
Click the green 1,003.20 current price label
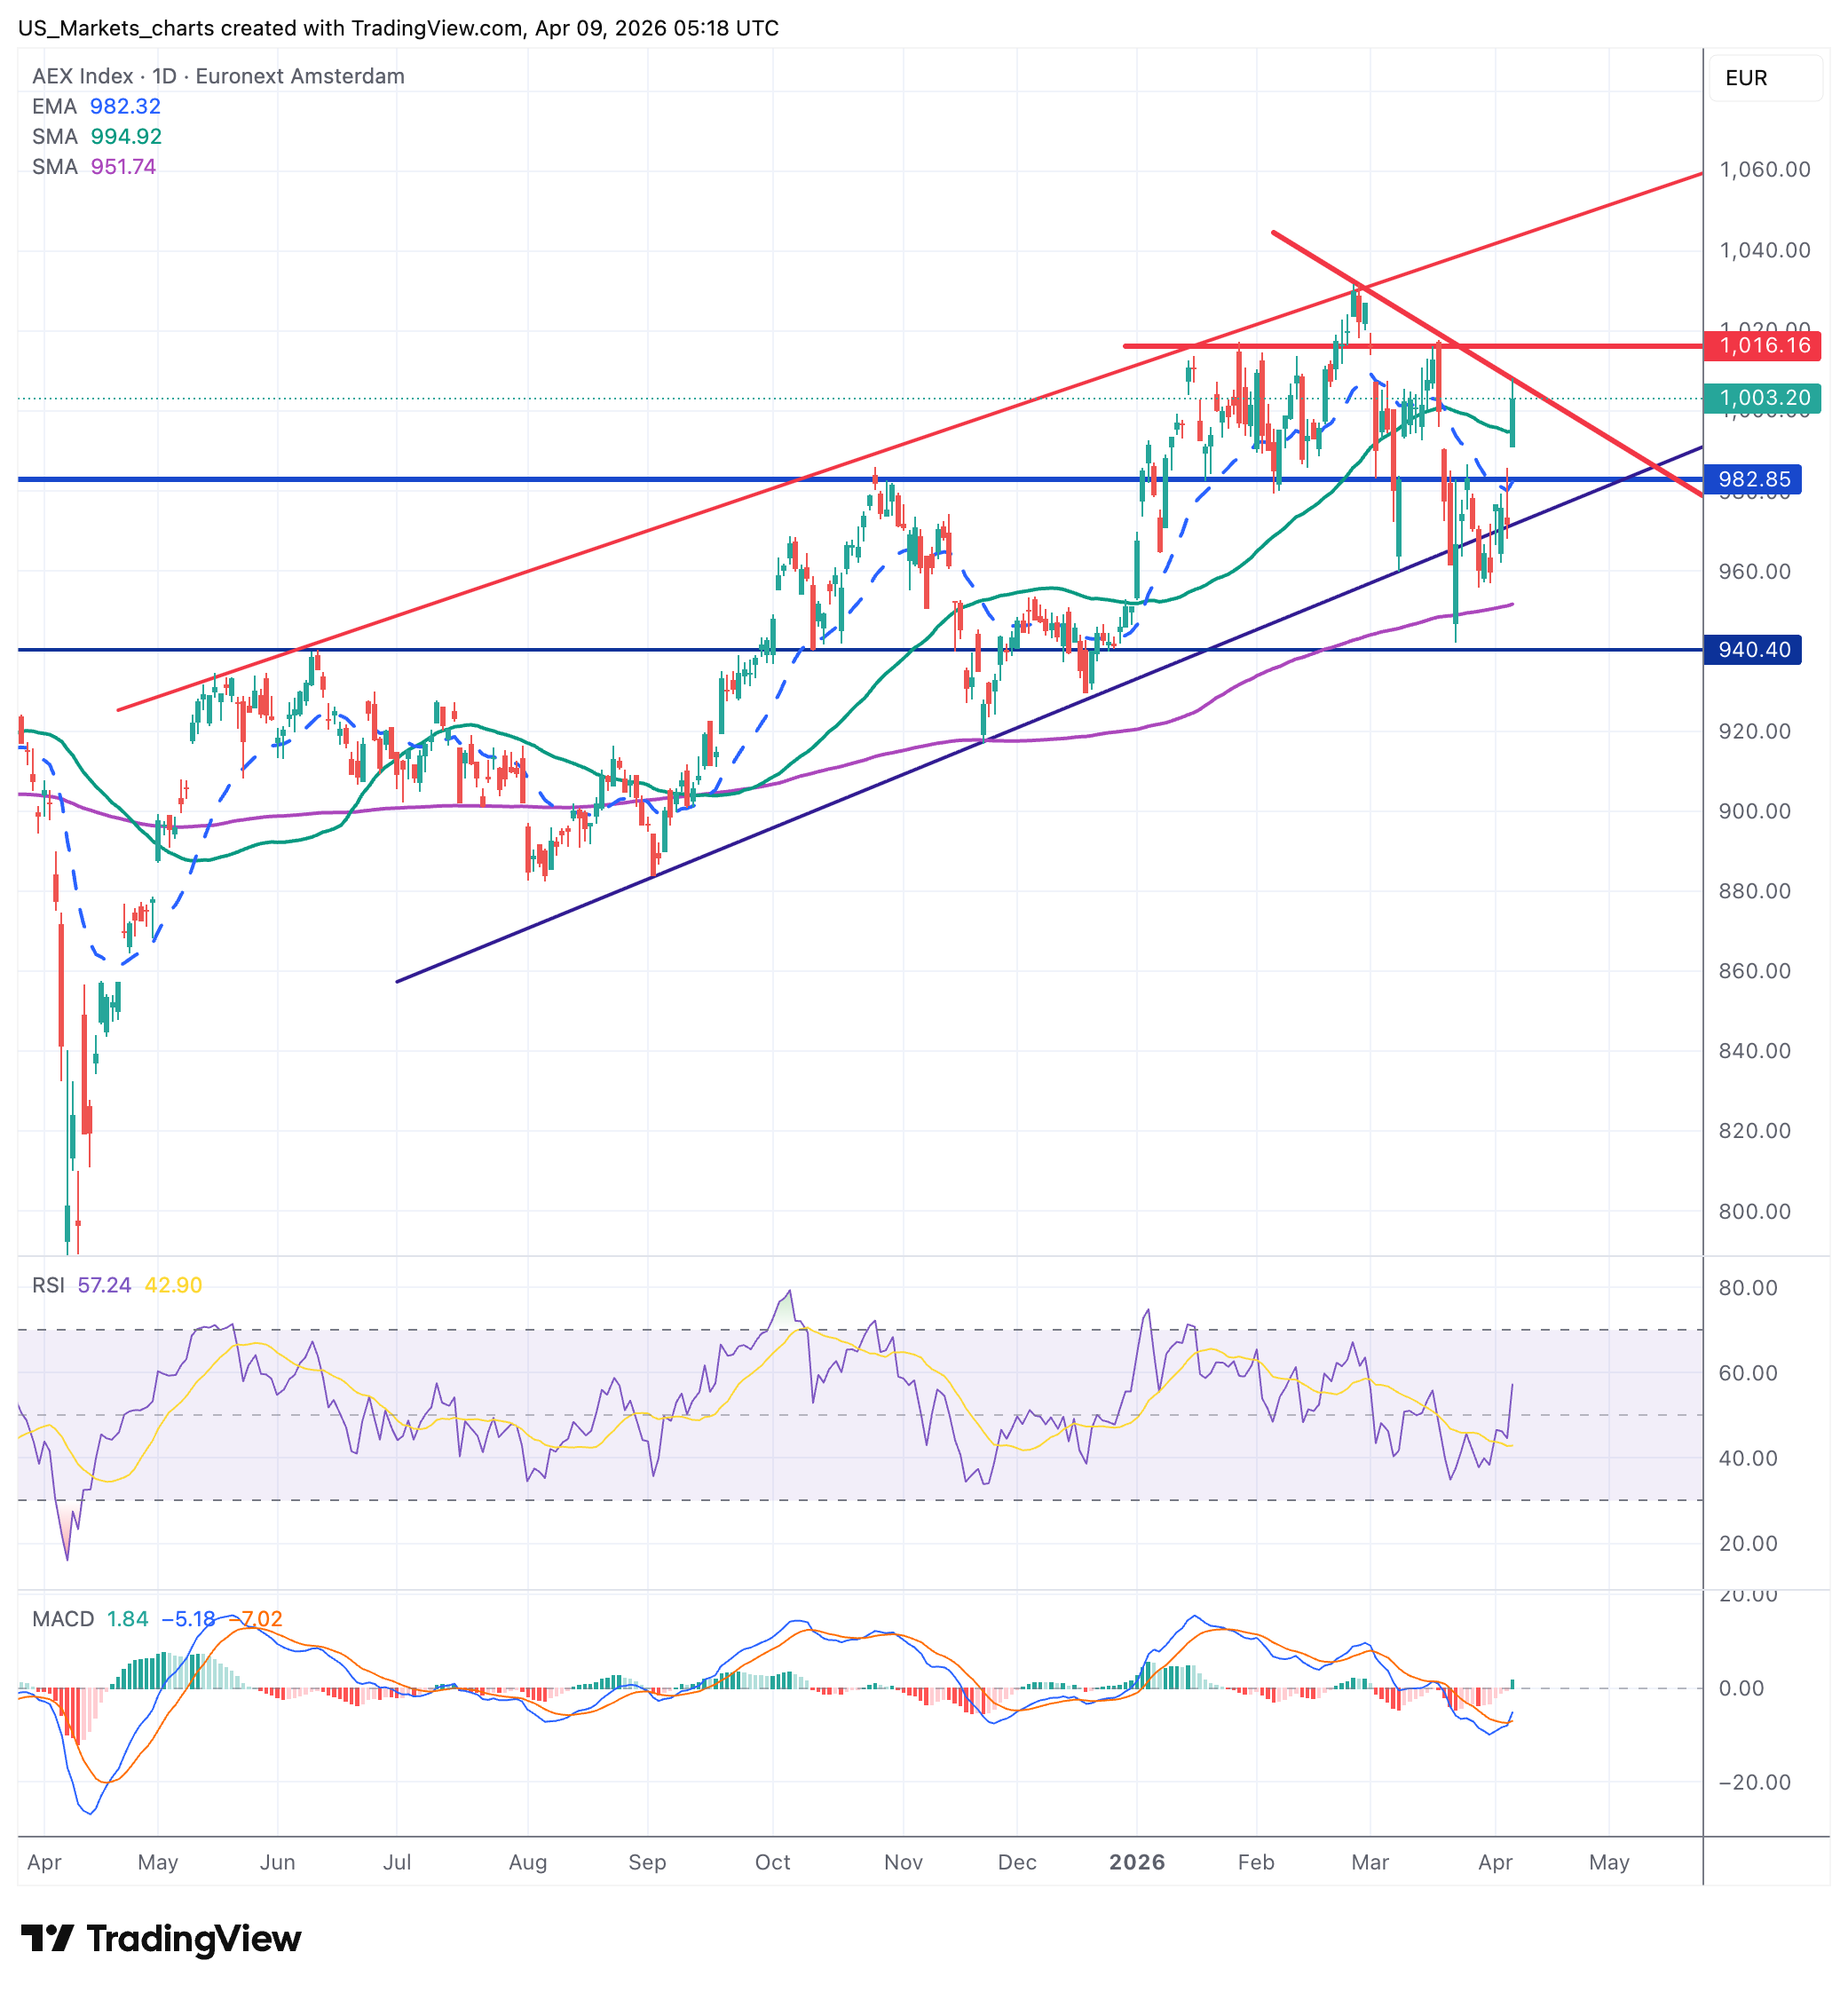[x=1762, y=398]
